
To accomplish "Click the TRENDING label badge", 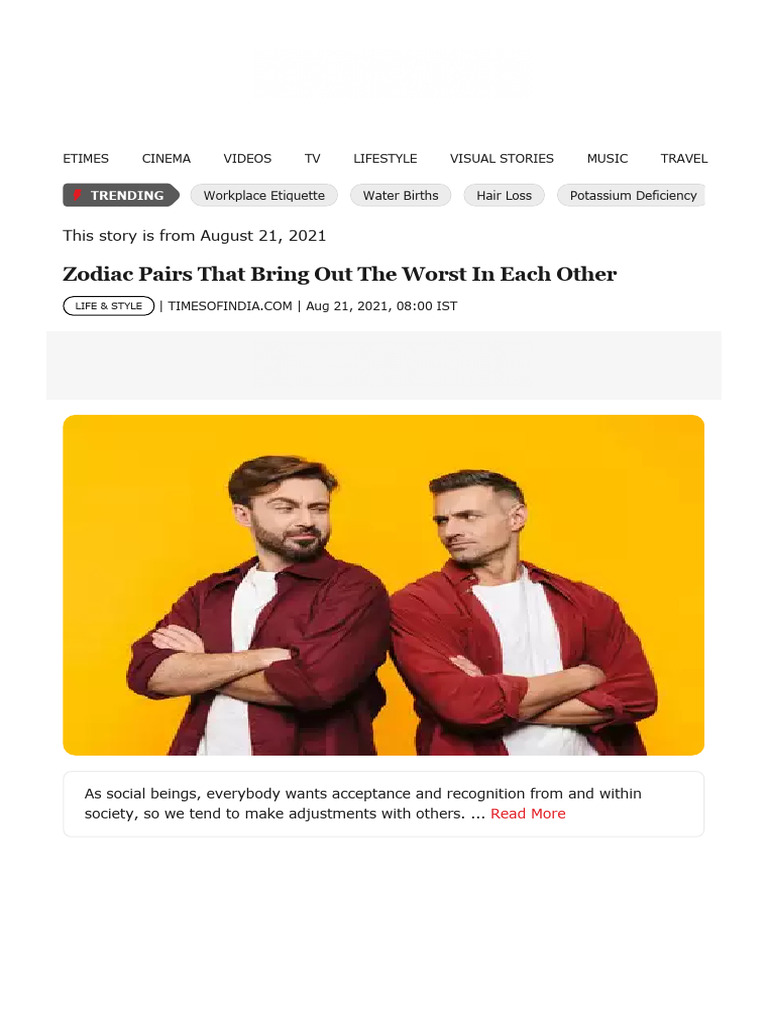I will pos(121,195).
